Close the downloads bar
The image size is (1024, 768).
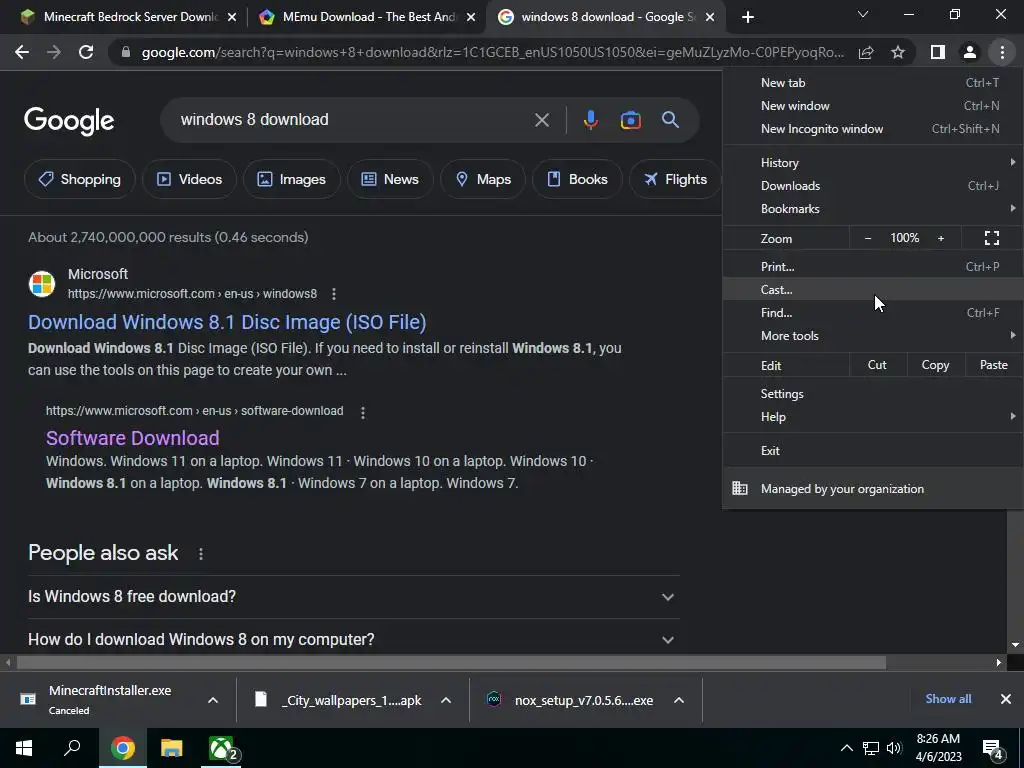pyautogui.click(x=1006, y=699)
